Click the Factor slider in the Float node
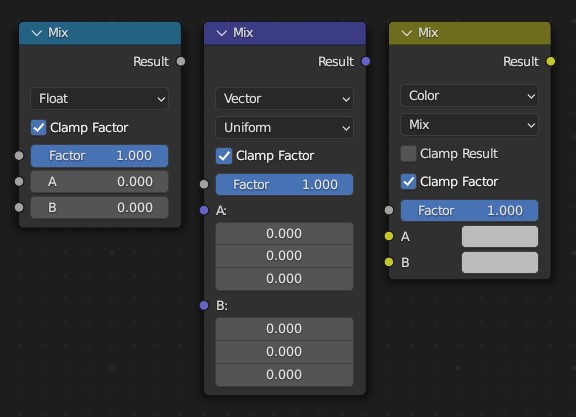This screenshot has height=417, width=576. (x=100, y=156)
